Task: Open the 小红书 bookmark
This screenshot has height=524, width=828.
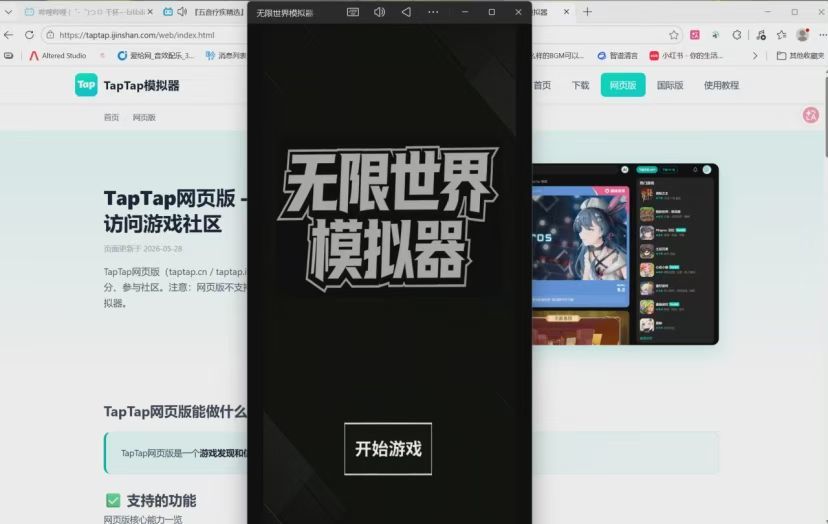Action: (686, 55)
